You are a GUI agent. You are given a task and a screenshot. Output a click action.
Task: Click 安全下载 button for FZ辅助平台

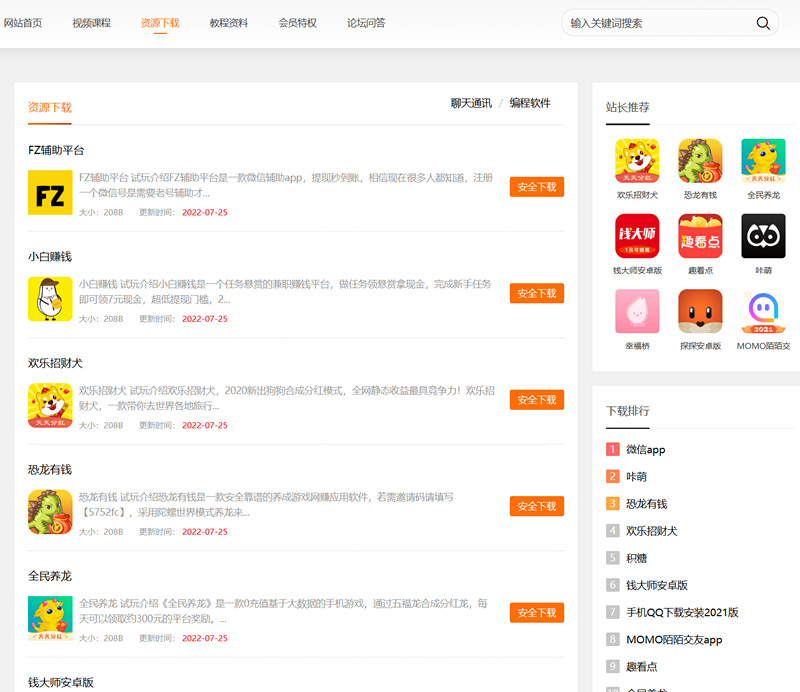click(536, 187)
